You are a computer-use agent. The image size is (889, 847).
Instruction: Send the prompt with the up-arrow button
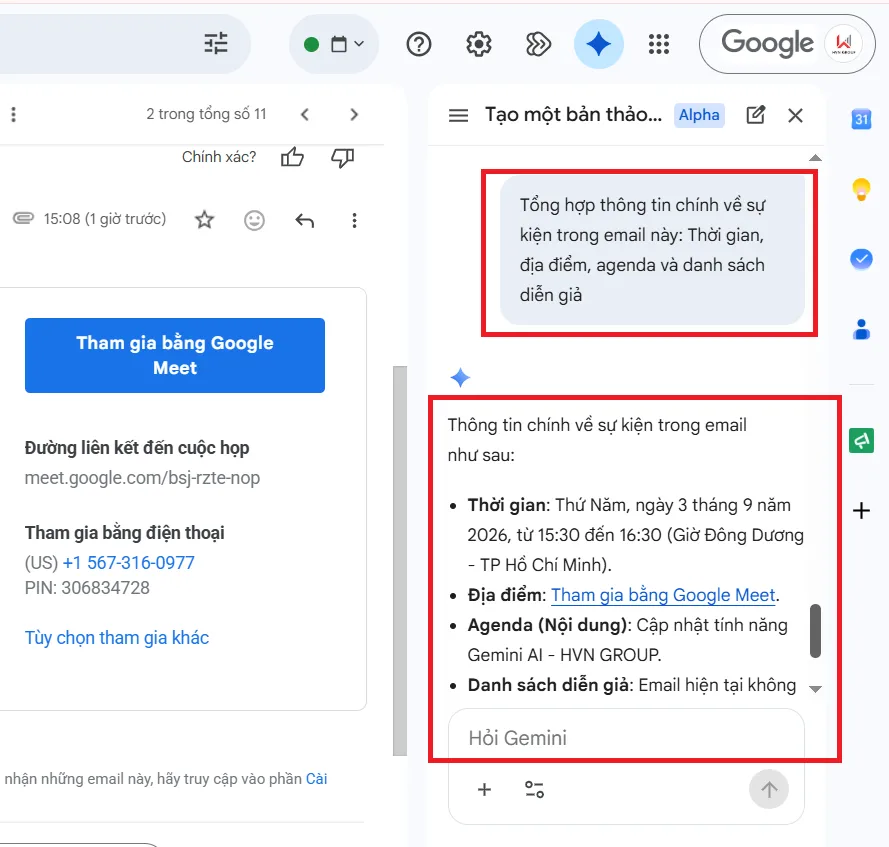coord(769,789)
